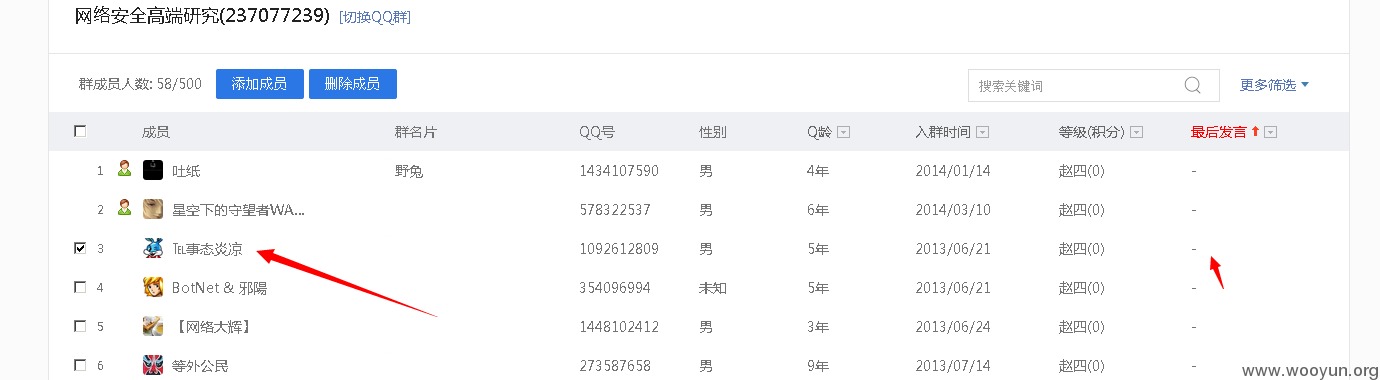Tick checkbox for row 5
This screenshot has height=380, width=1380.
[x=80, y=326]
